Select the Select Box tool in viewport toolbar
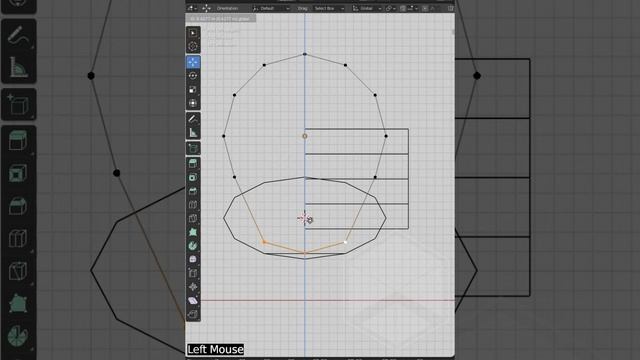640x360 pixels. click(x=193, y=33)
